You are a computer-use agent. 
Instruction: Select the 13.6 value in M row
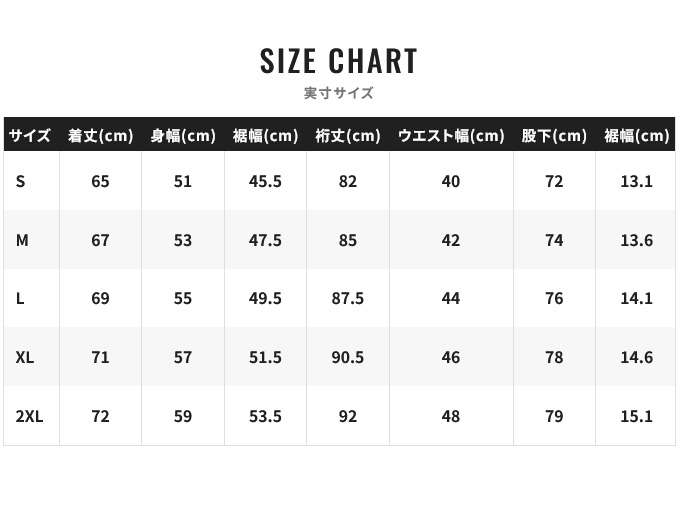coord(636,240)
